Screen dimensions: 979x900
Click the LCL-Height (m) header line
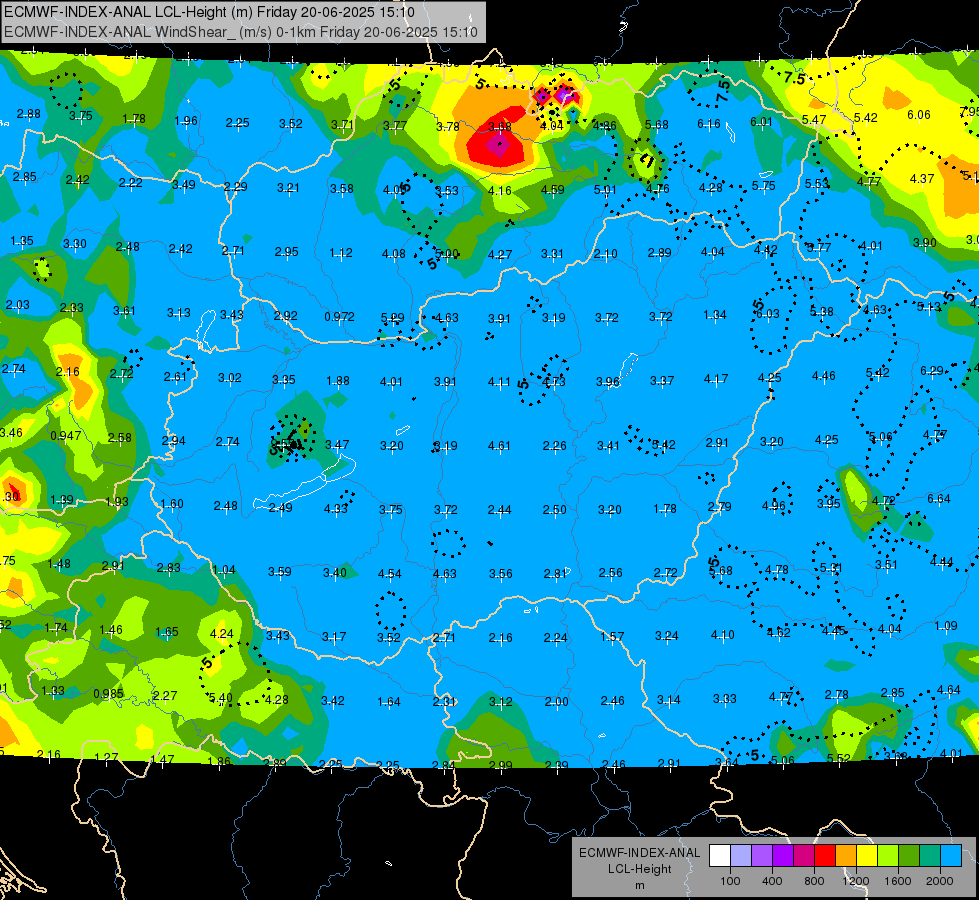pos(209,12)
